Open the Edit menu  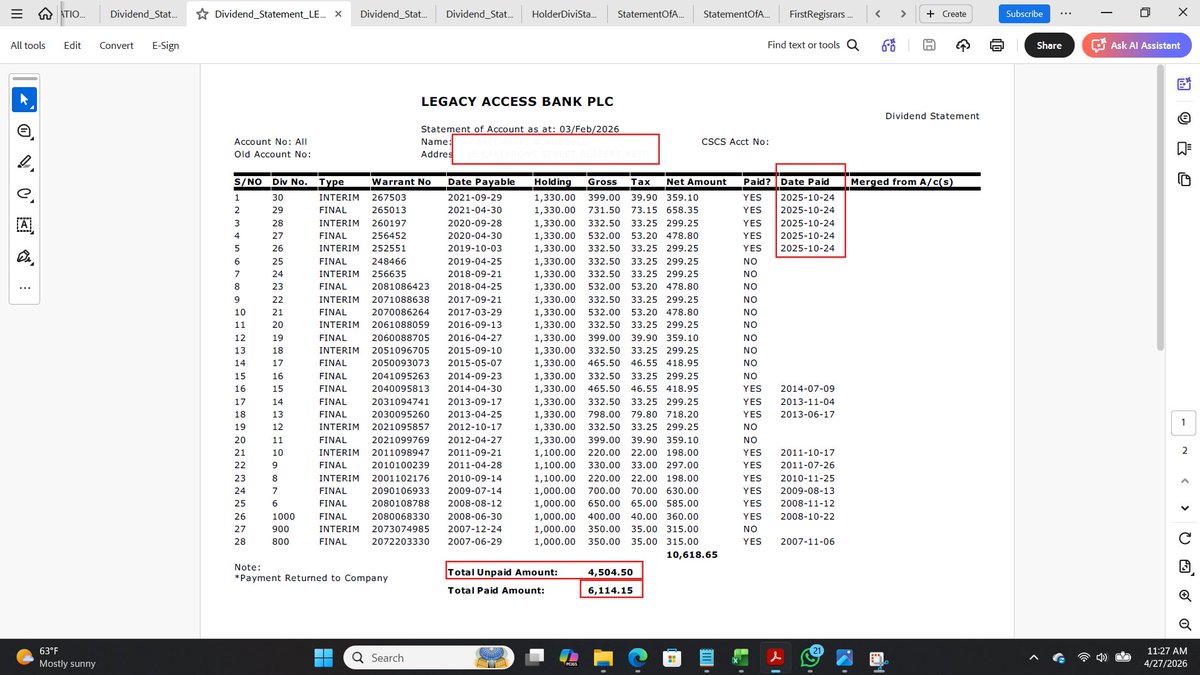click(x=72, y=45)
